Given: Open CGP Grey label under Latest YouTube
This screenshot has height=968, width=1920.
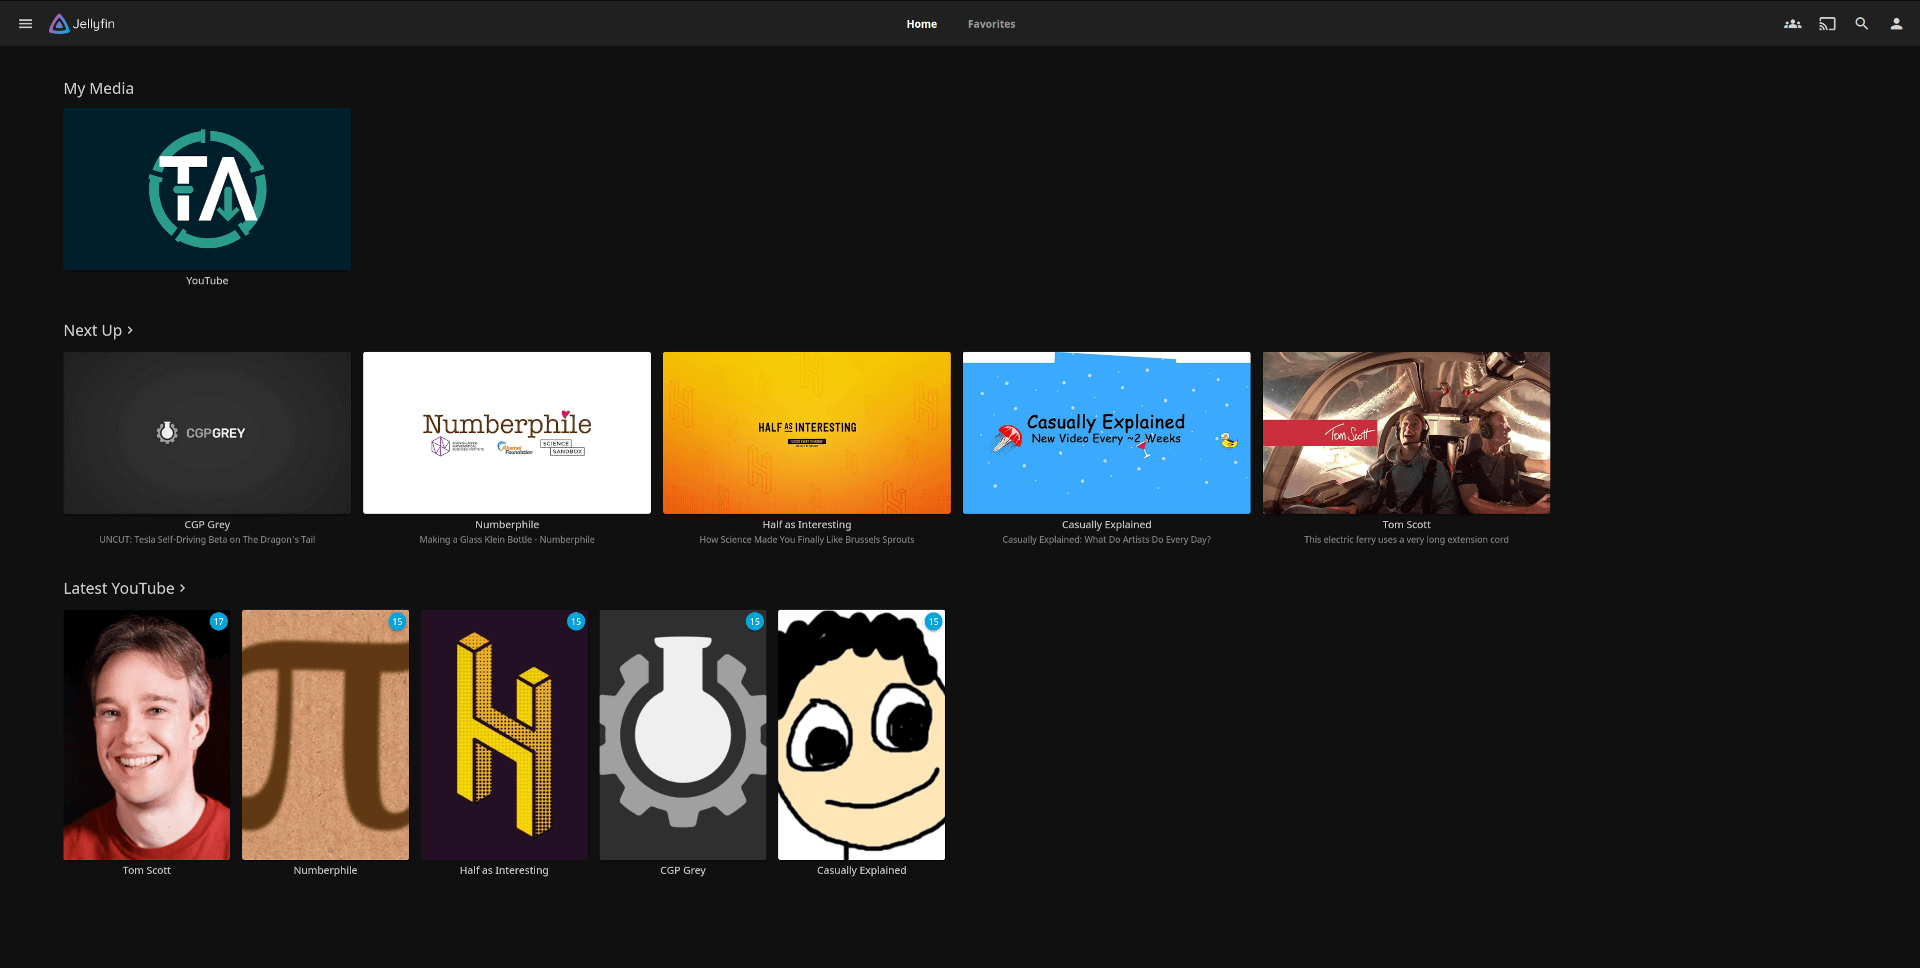Looking at the screenshot, I should click(x=683, y=871).
